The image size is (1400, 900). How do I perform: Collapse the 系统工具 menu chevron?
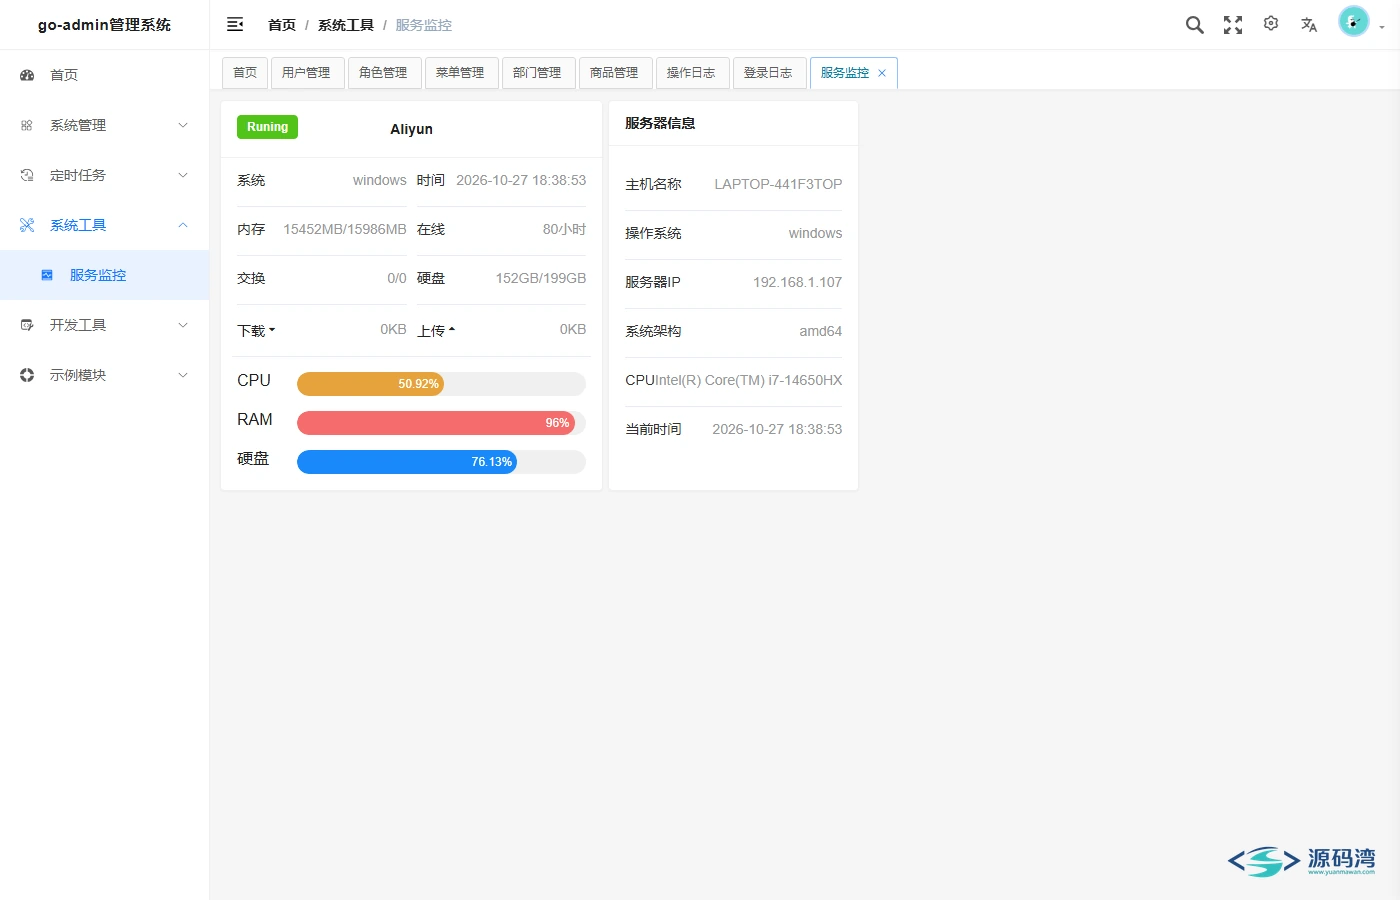pyautogui.click(x=183, y=225)
